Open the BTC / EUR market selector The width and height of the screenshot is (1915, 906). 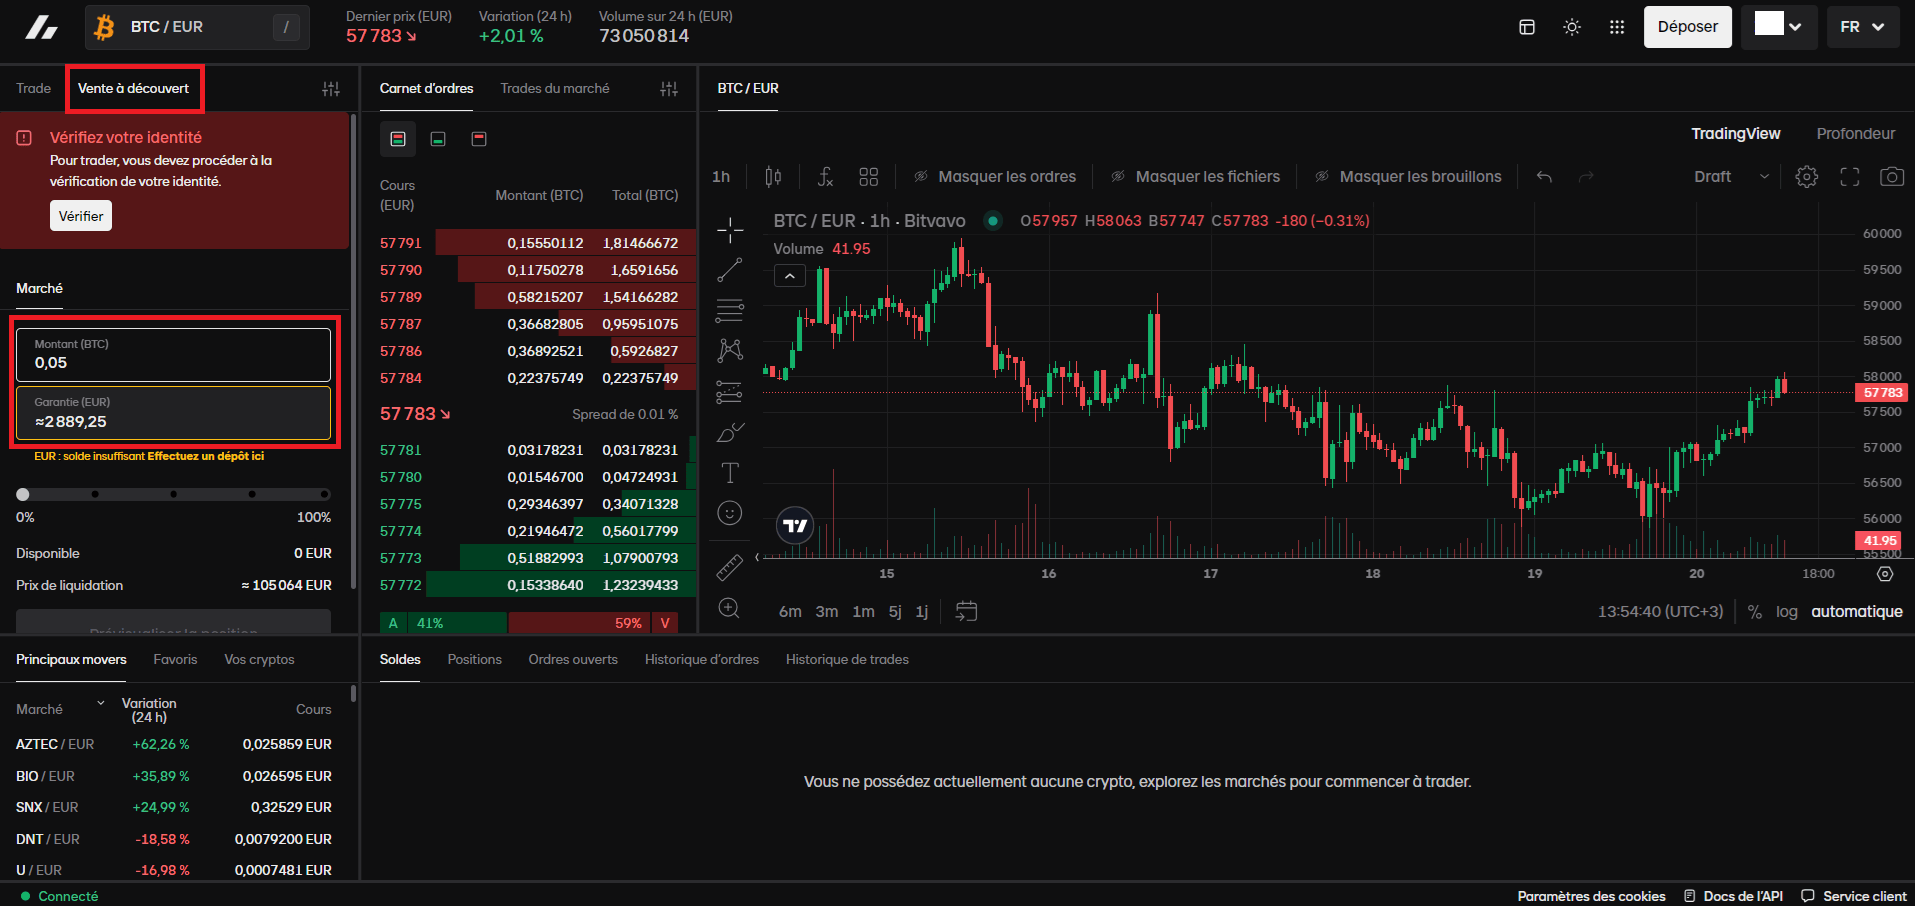196,27
